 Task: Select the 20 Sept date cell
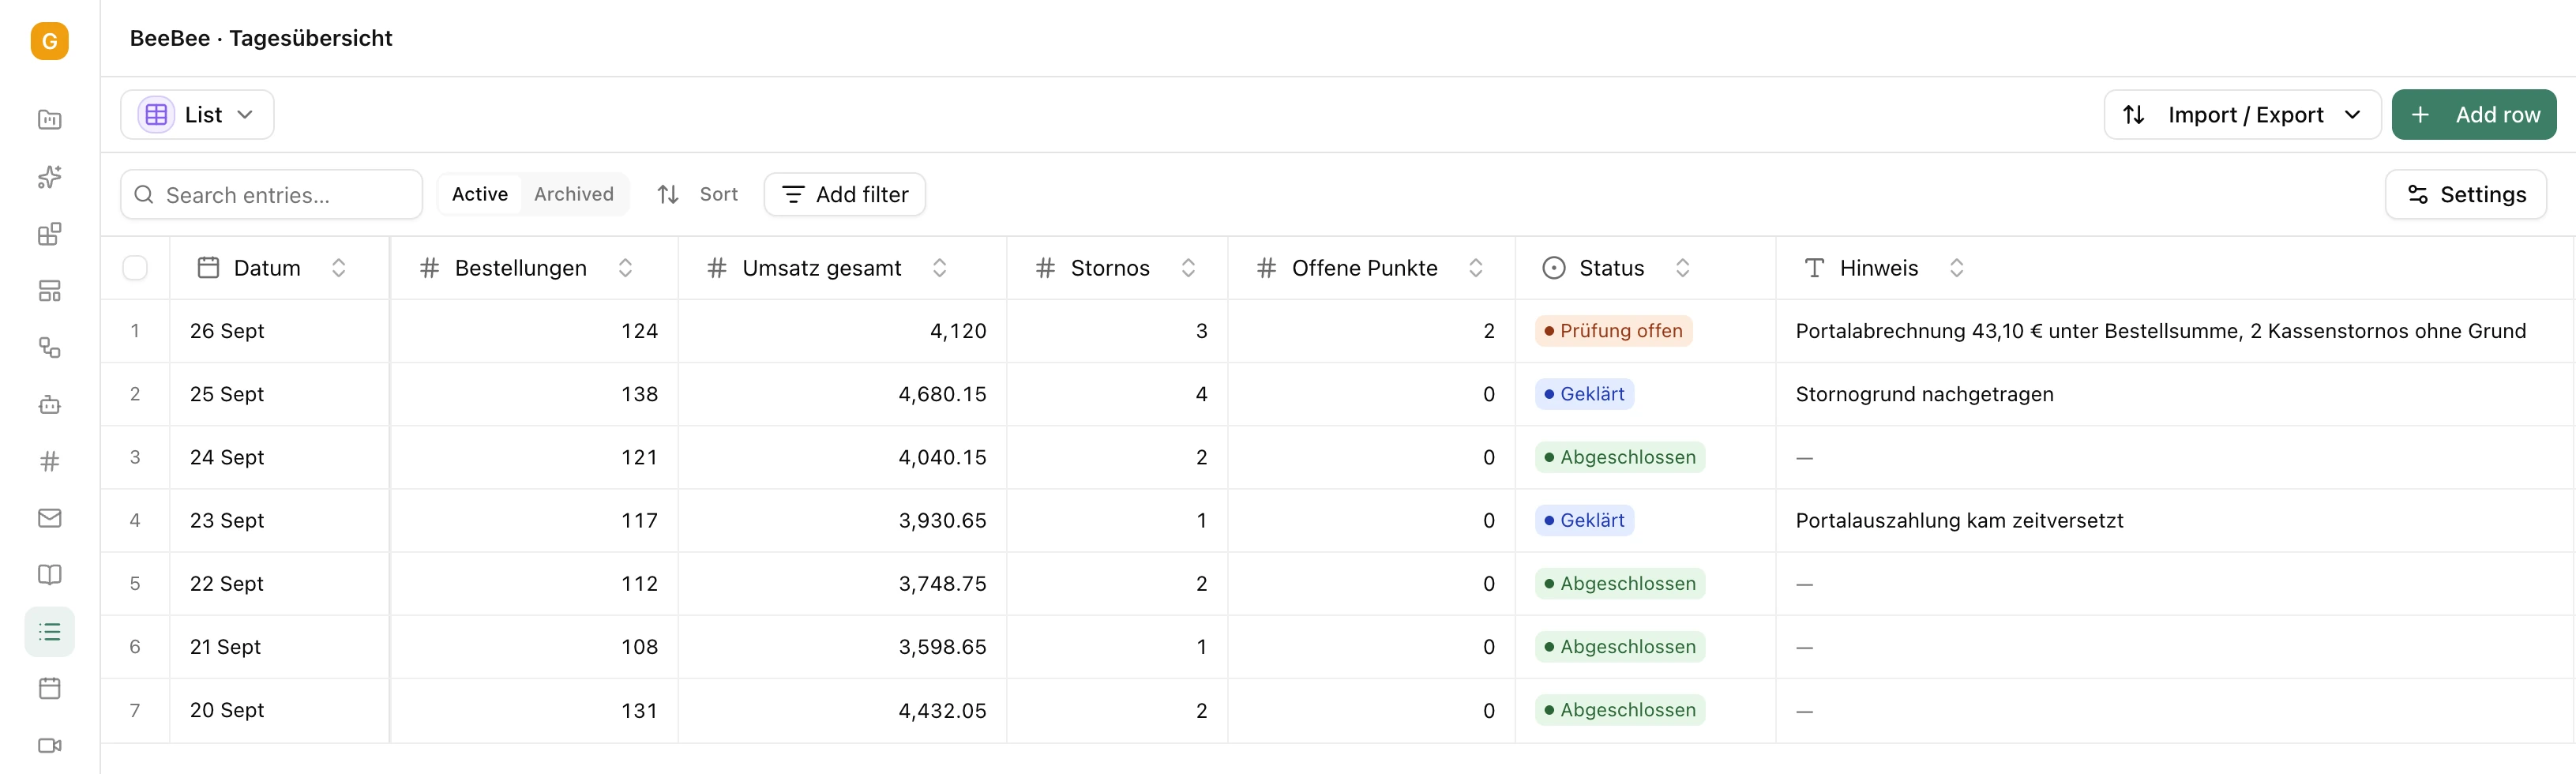coord(279,710)
